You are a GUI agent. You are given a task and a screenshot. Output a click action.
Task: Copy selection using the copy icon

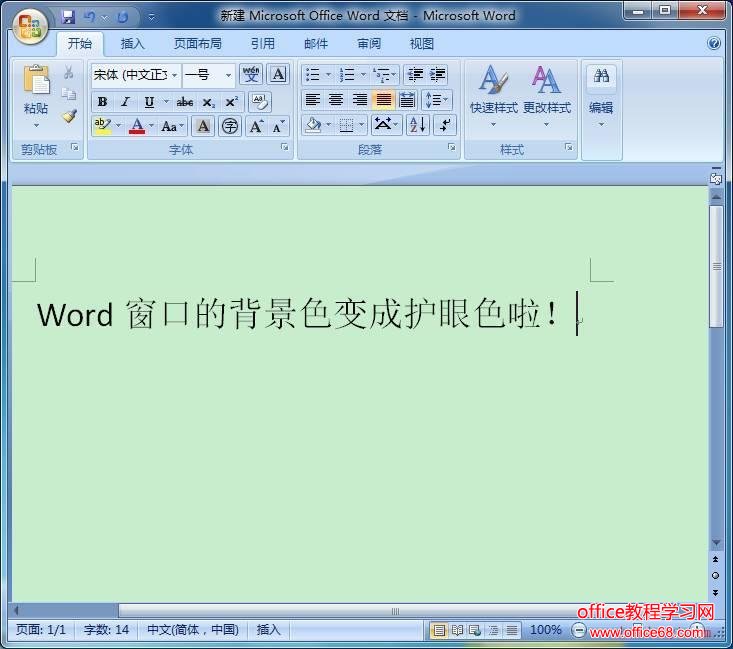point(68,94)
